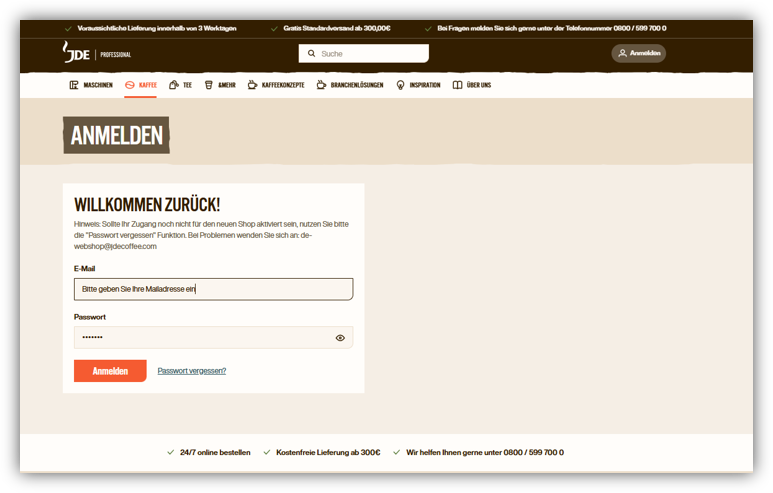
Task: Click the checkmark beside 24/7 online bestellen
Action: pyautogui.click(x=171, y=452)
